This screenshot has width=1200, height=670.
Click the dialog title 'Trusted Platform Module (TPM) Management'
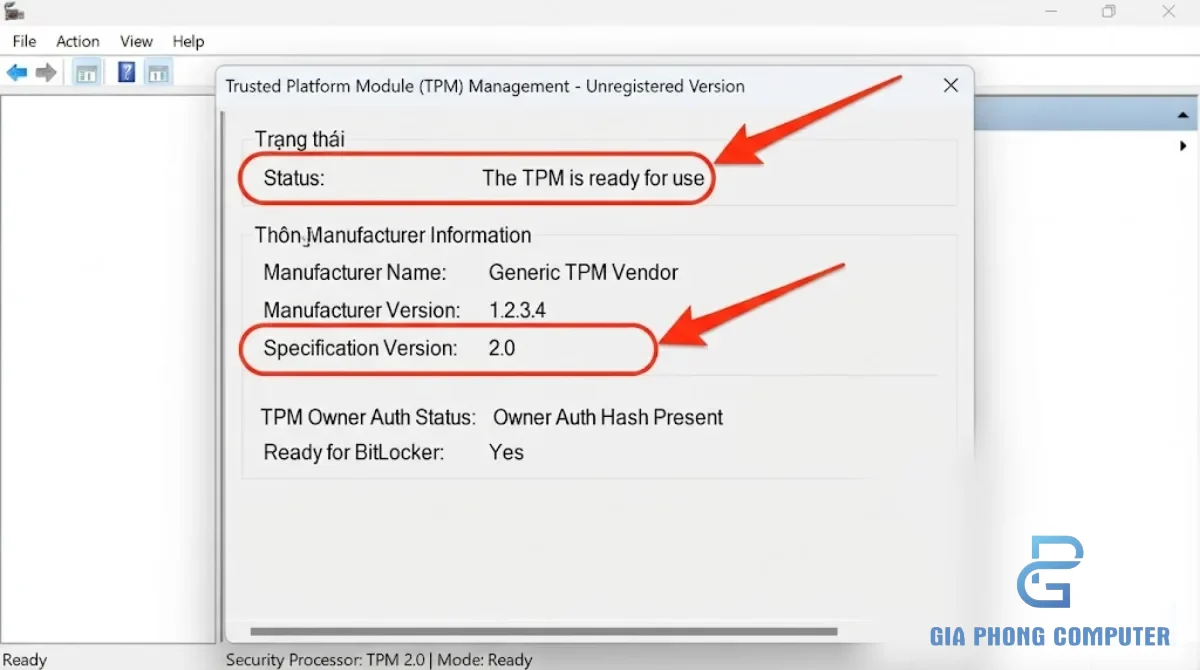coord(396,86)
